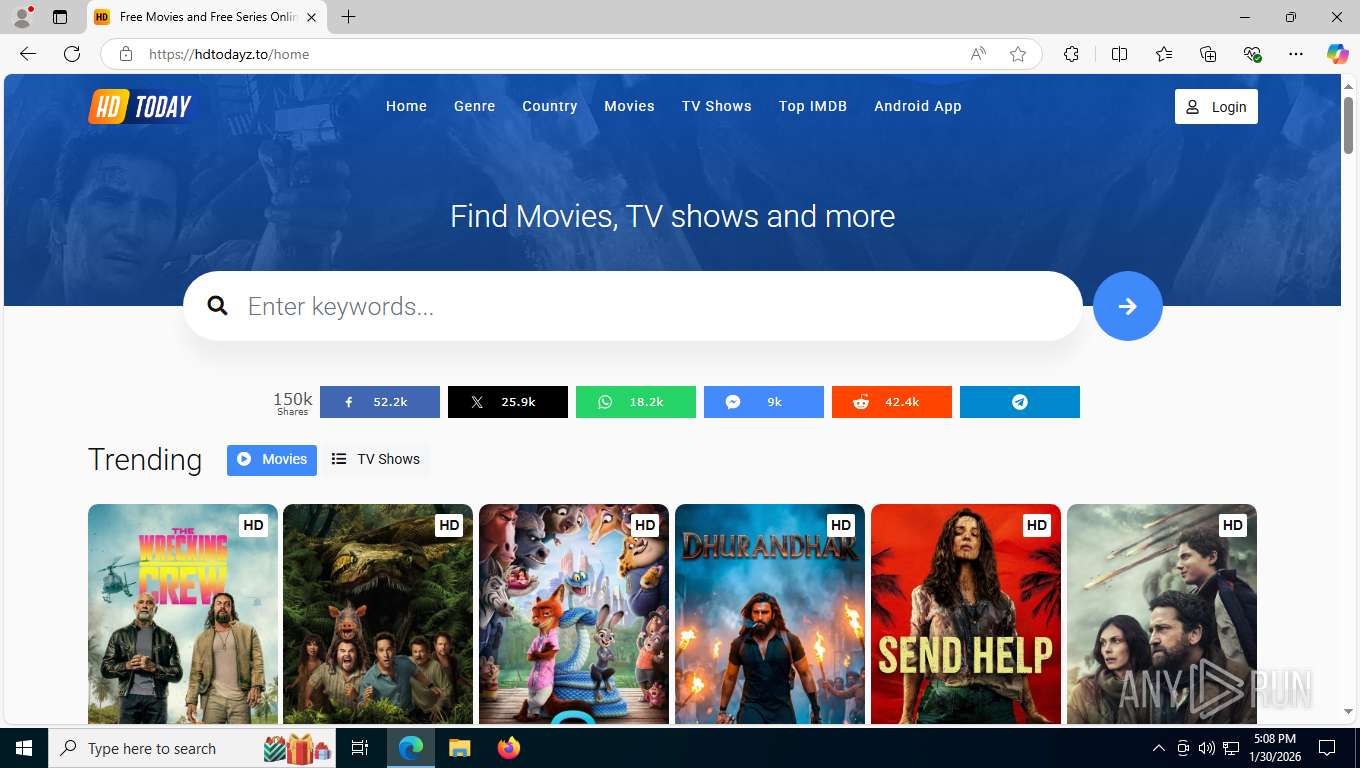The image size is (1360, 768).
Task: Open Country dropdown menu
Action: tap(550, 106)
